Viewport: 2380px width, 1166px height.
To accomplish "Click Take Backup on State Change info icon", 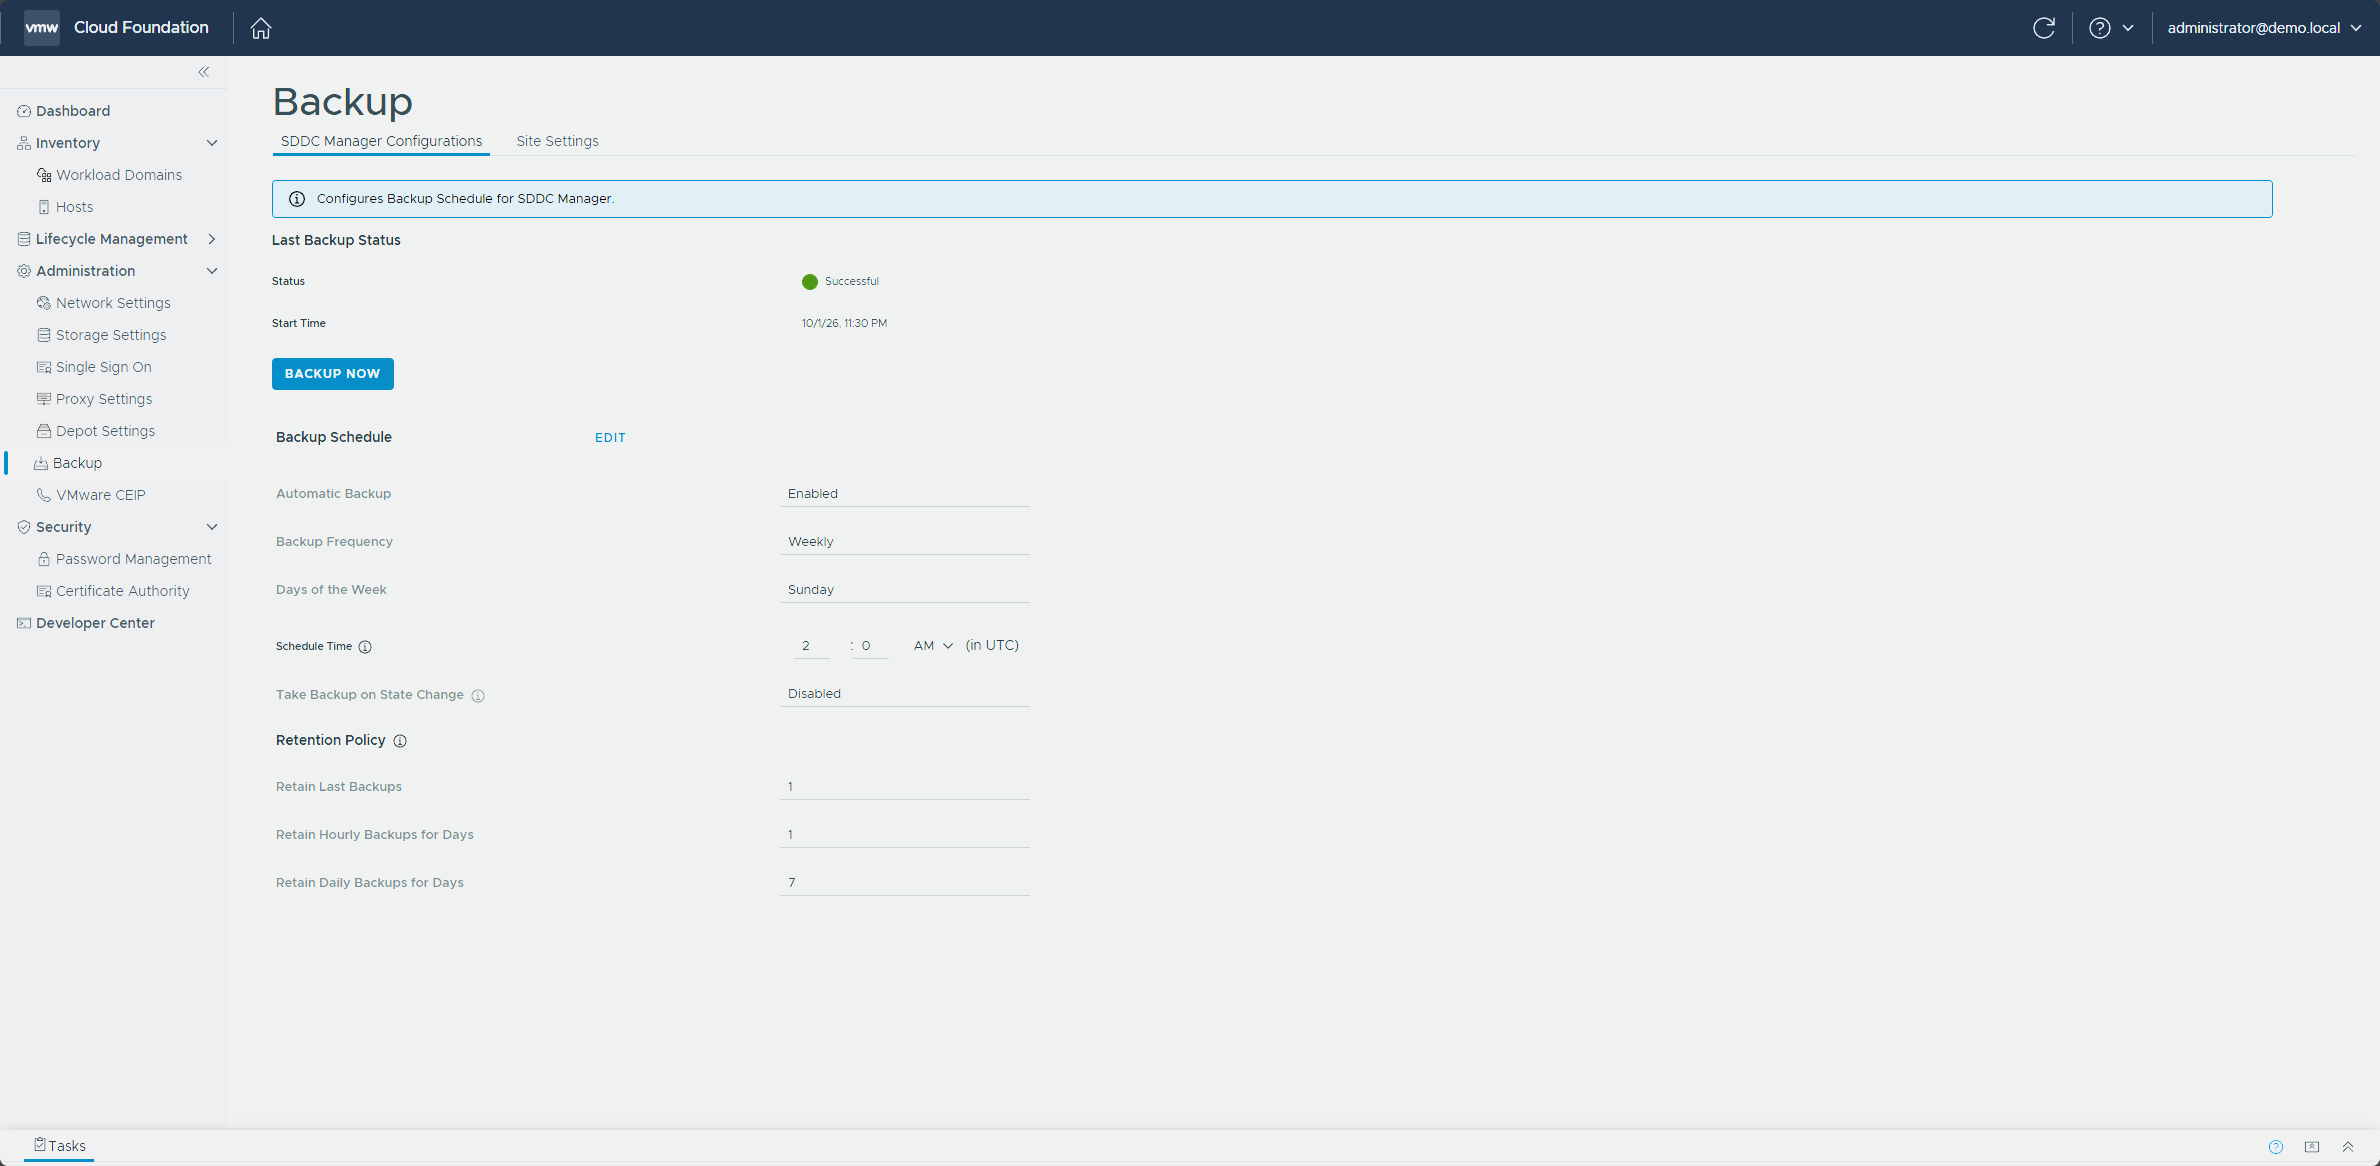I will pos(478,696).
